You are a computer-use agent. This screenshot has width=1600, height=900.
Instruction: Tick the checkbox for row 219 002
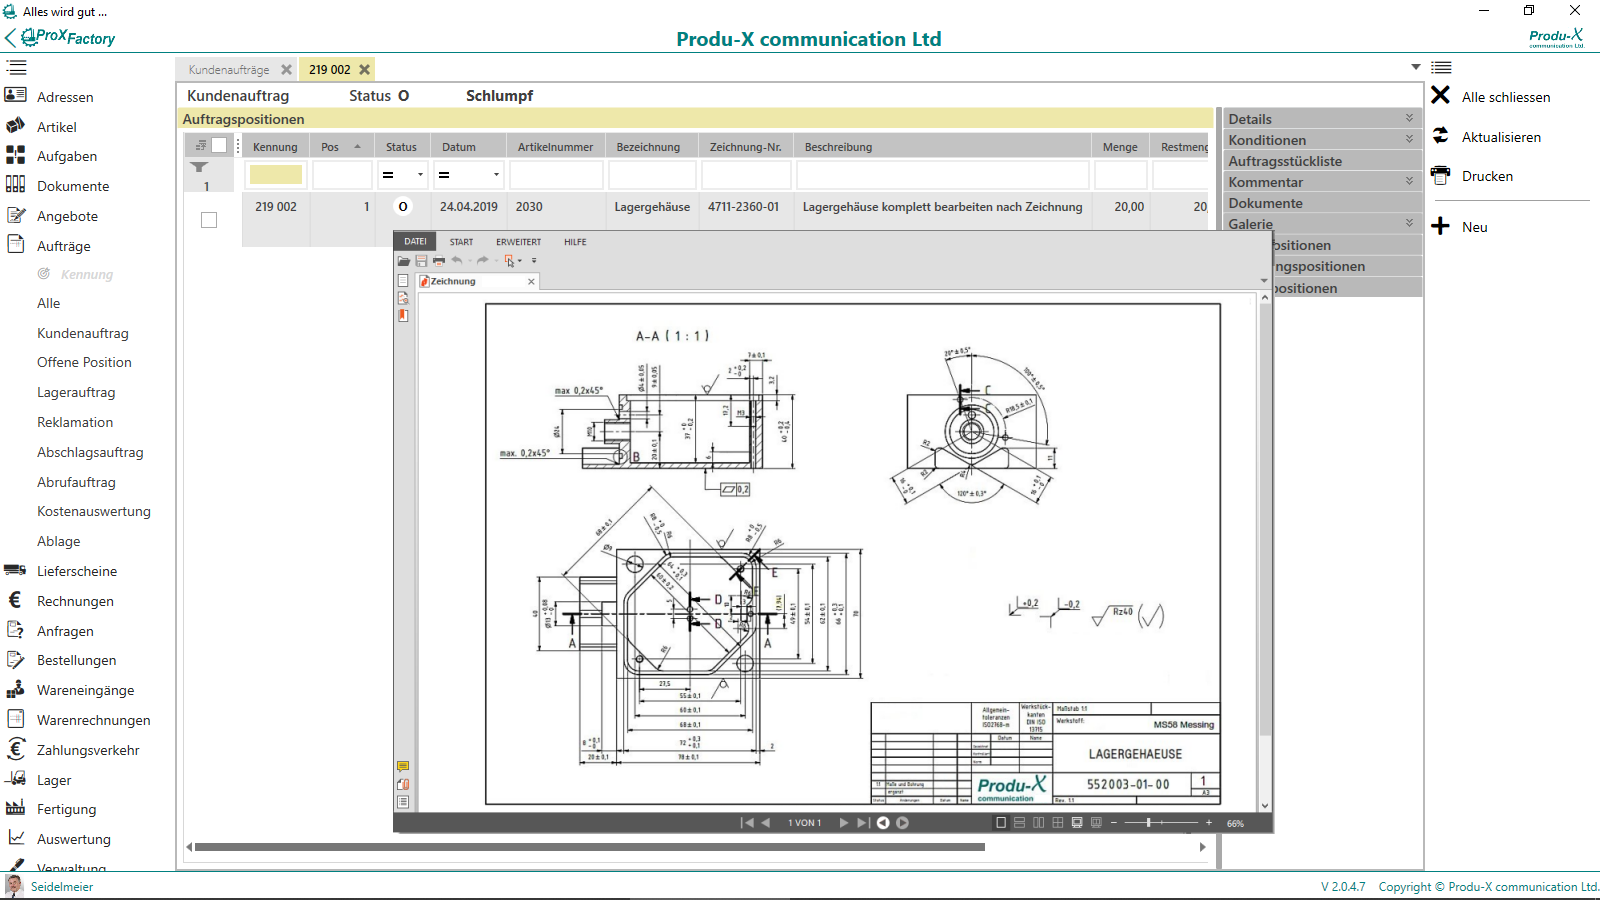click(209, 220)
